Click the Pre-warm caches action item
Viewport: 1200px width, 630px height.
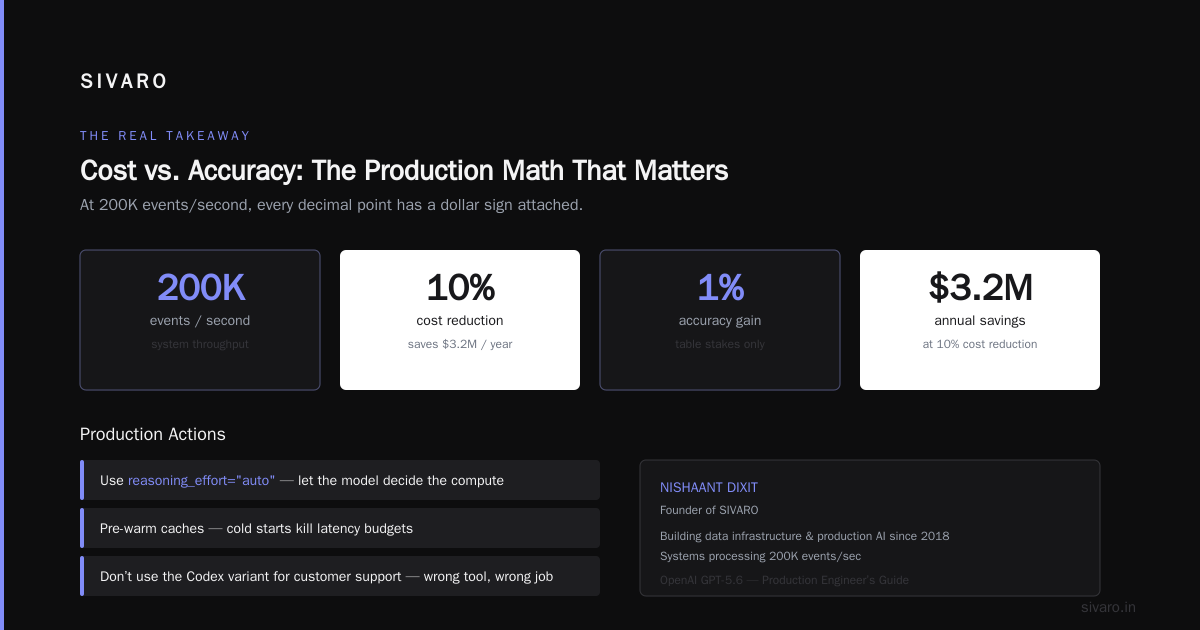point(340,528)
